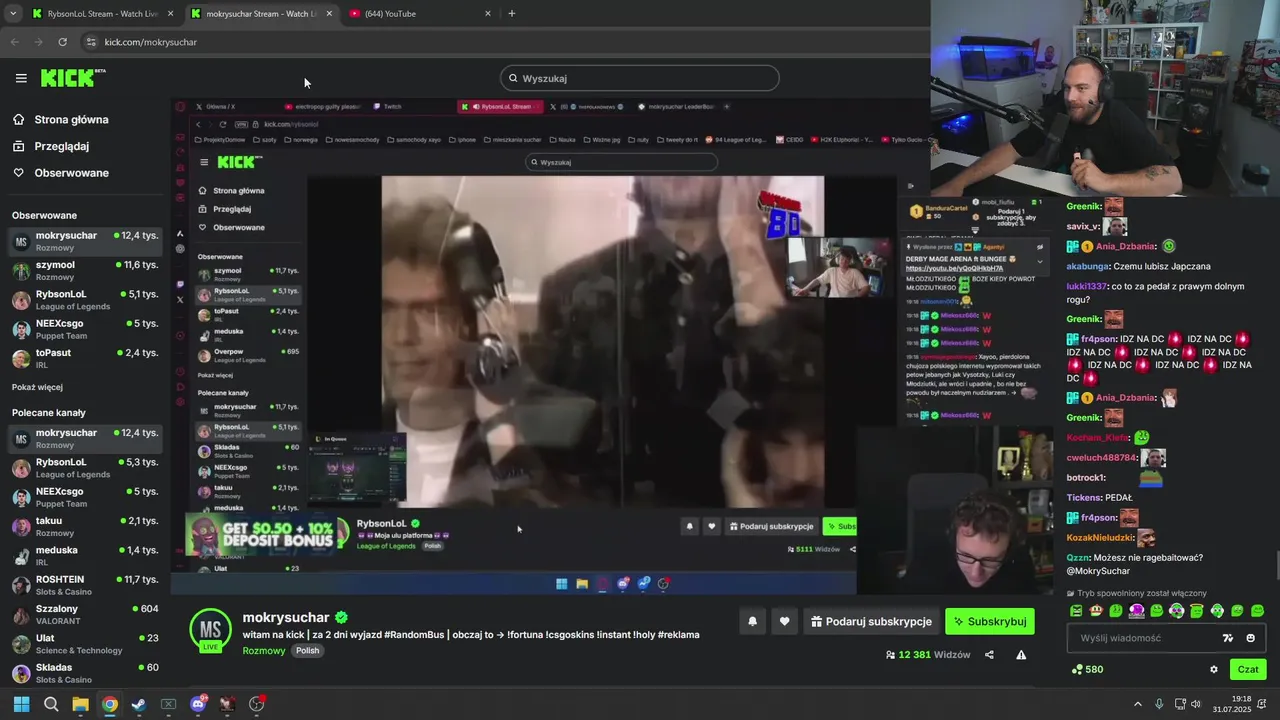The width and height of the screenshot is (1280, 720).
Task: Click the translate icon in chat input
Action: (x=1228, y=638)
